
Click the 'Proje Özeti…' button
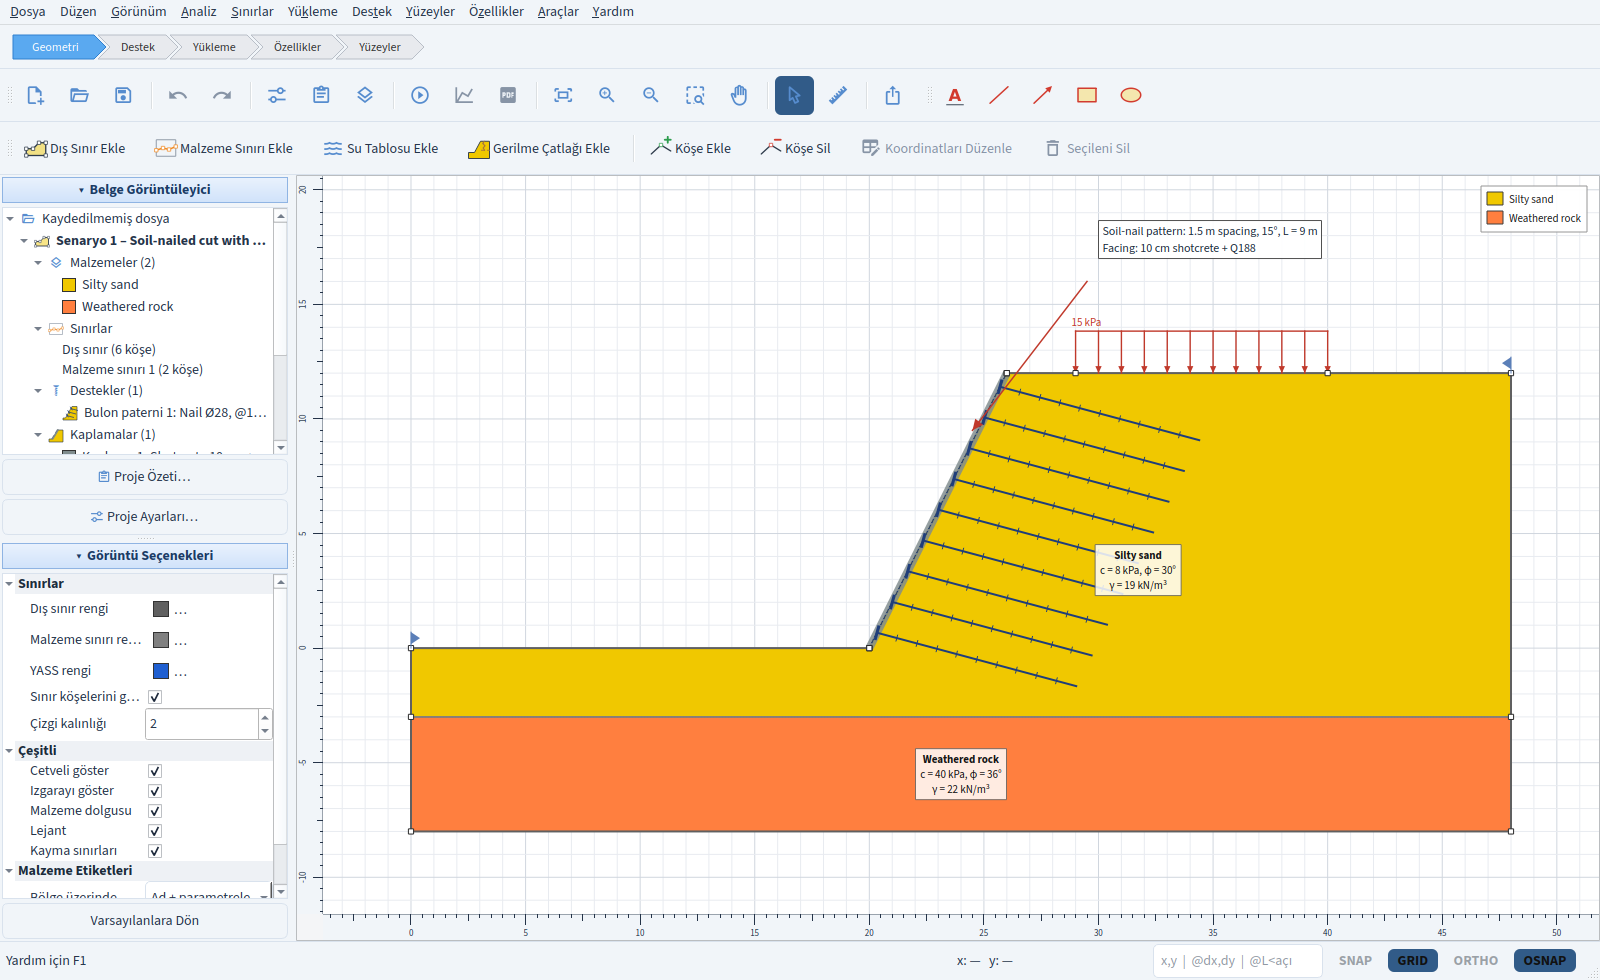click(x=145, y=477)
